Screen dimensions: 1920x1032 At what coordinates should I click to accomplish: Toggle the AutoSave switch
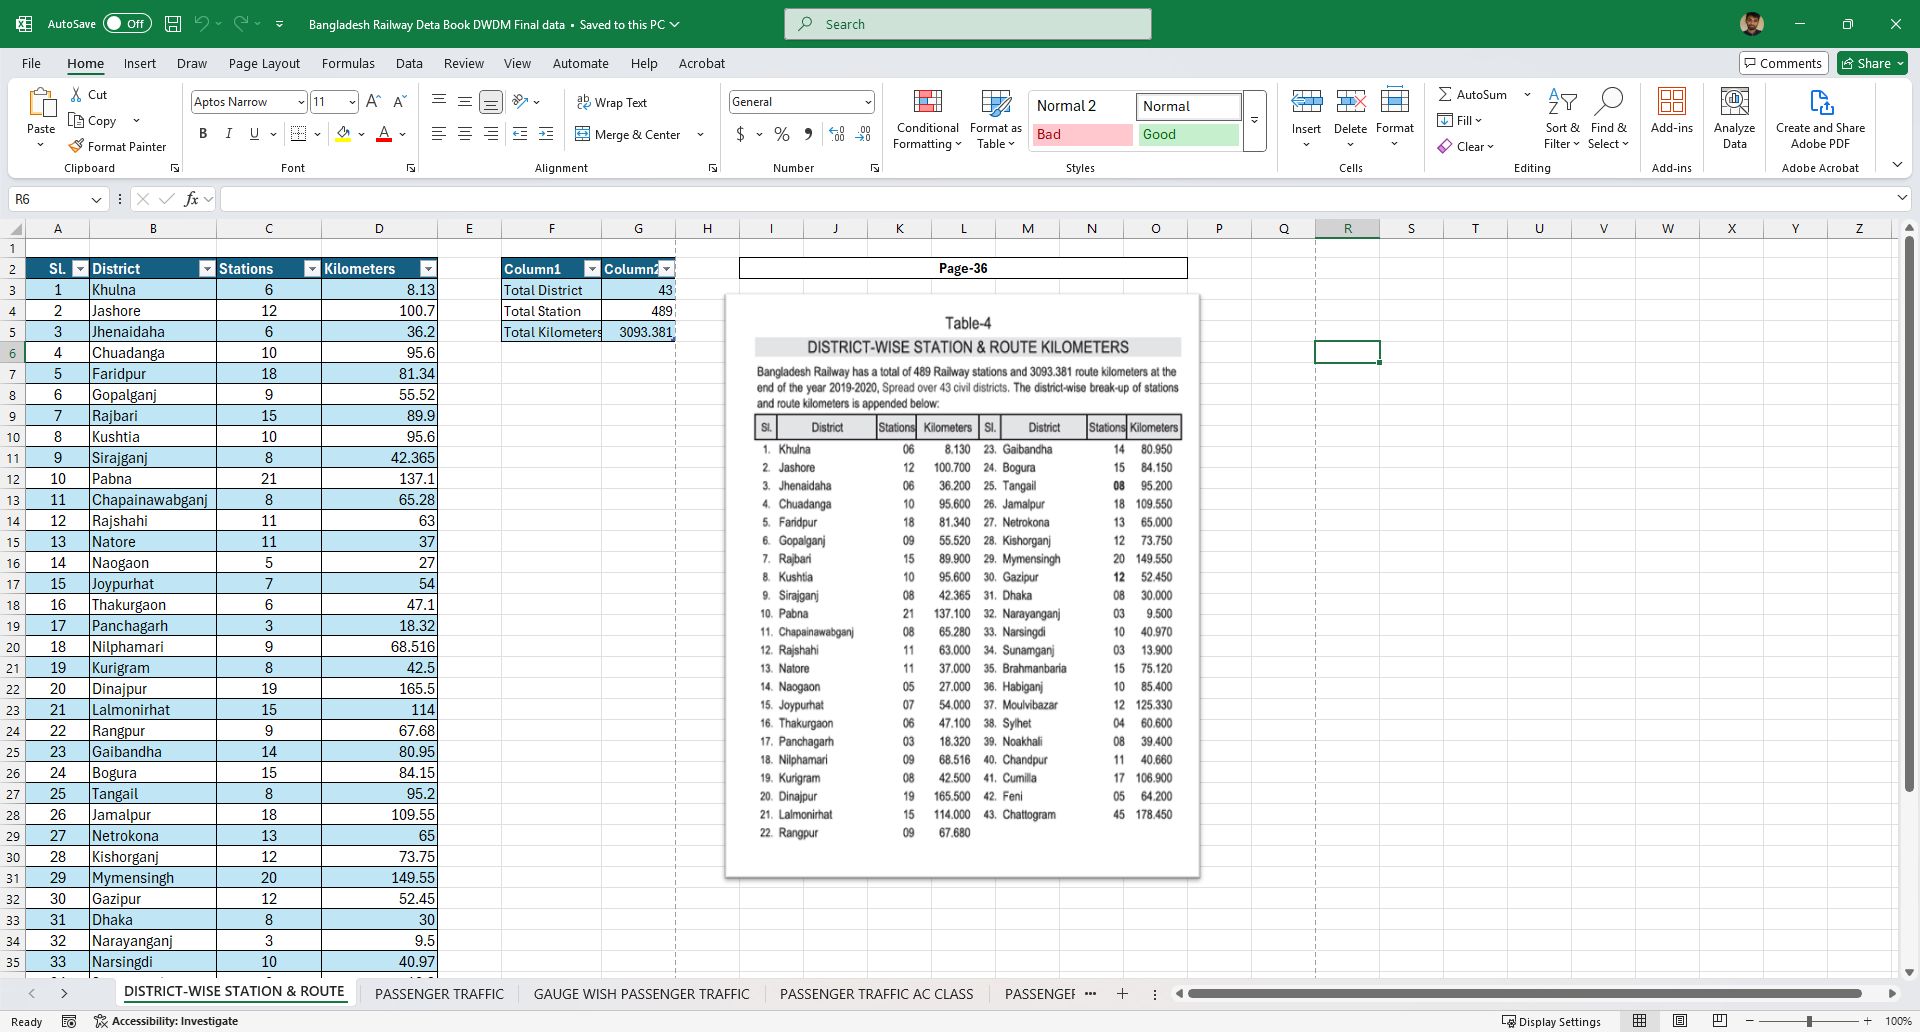(x=127, y=23)
